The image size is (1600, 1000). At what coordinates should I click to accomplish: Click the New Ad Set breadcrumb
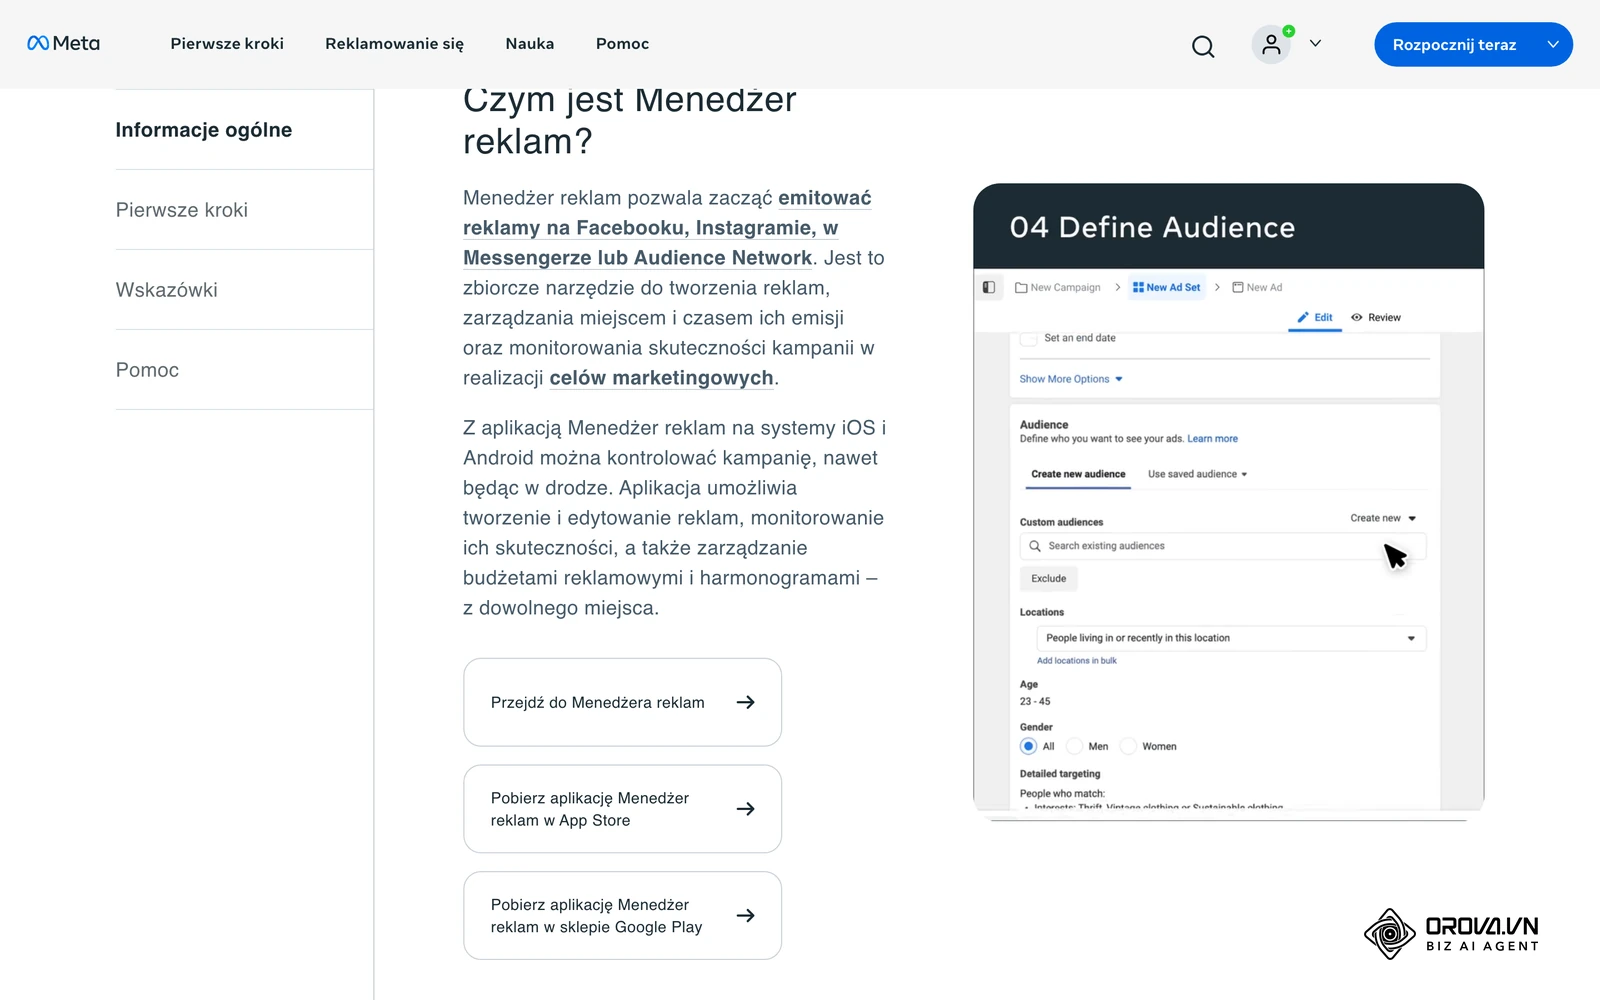pos(1166,287)
